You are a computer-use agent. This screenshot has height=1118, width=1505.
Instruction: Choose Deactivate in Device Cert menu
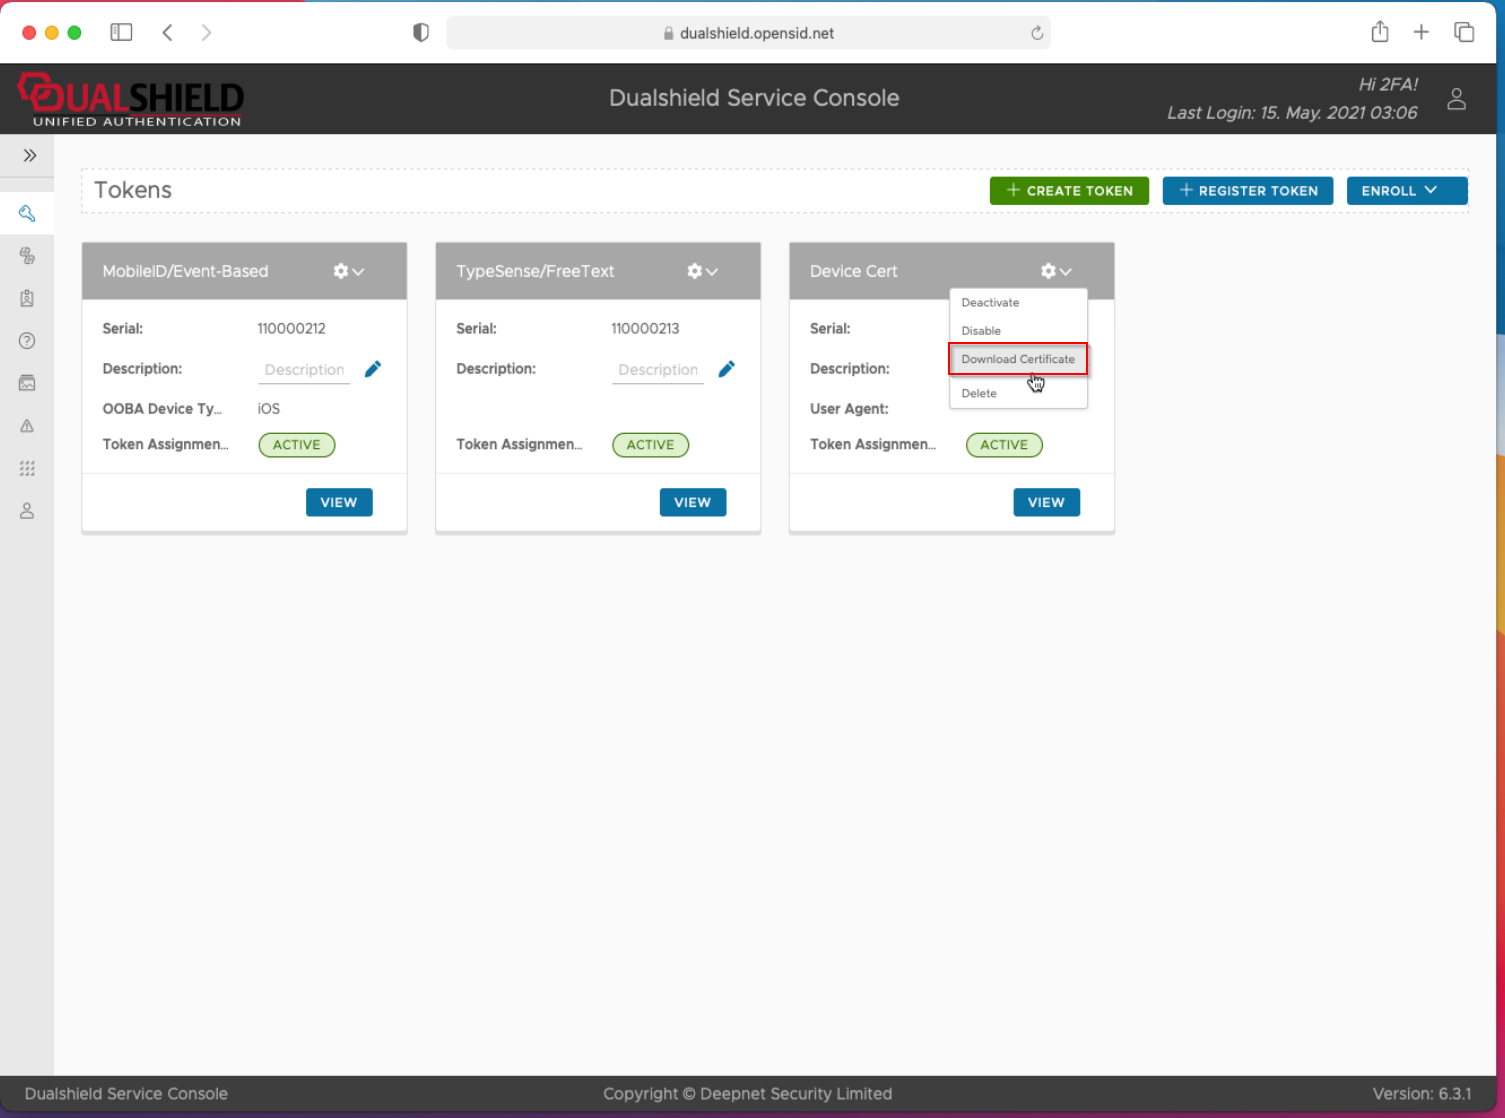pyautogui.click(x=990, y=302)
